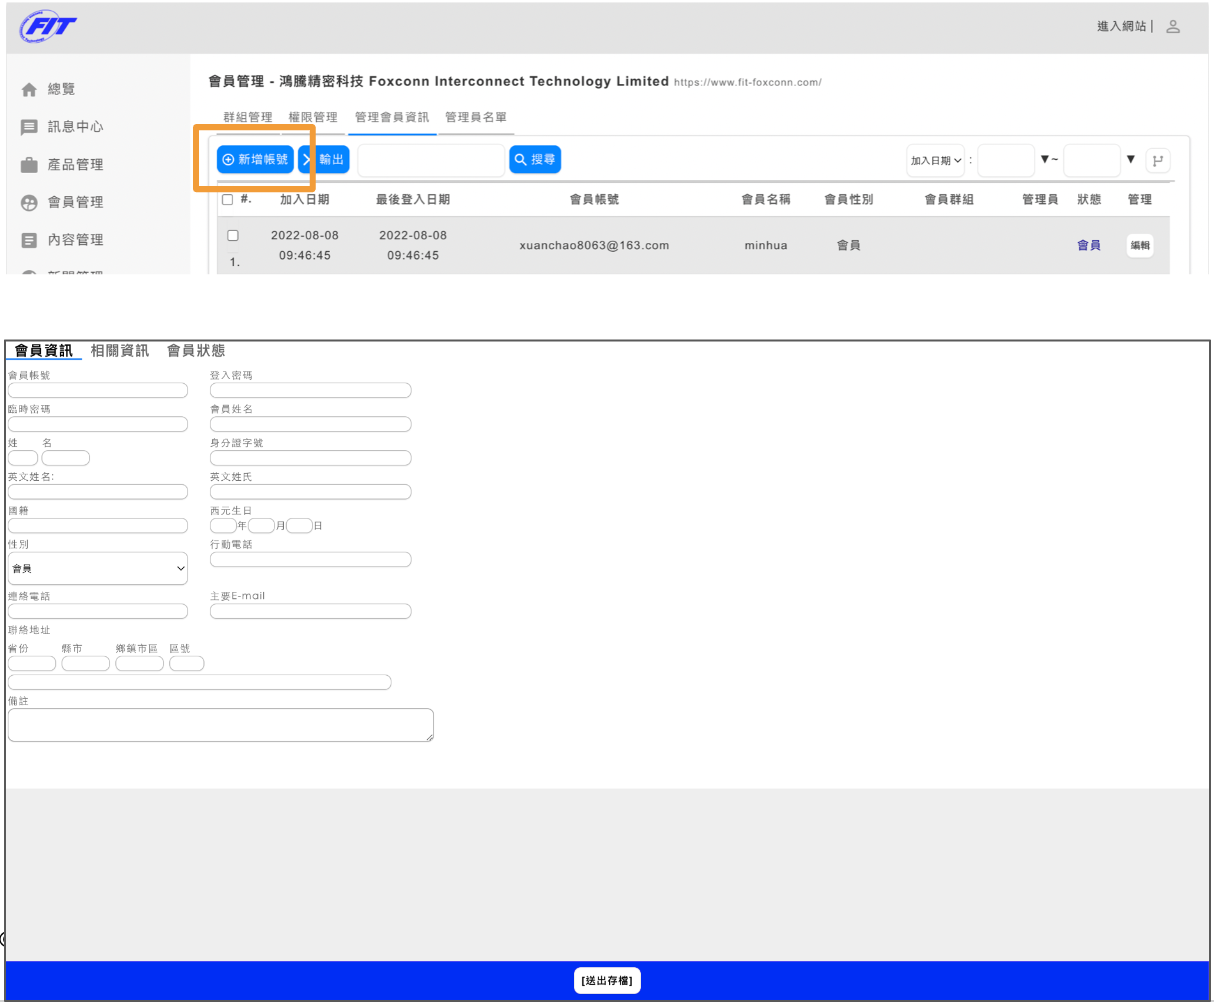The image size is (1214, 1002).
Task: Click the 縣市 city field
Action: [86, 664]
